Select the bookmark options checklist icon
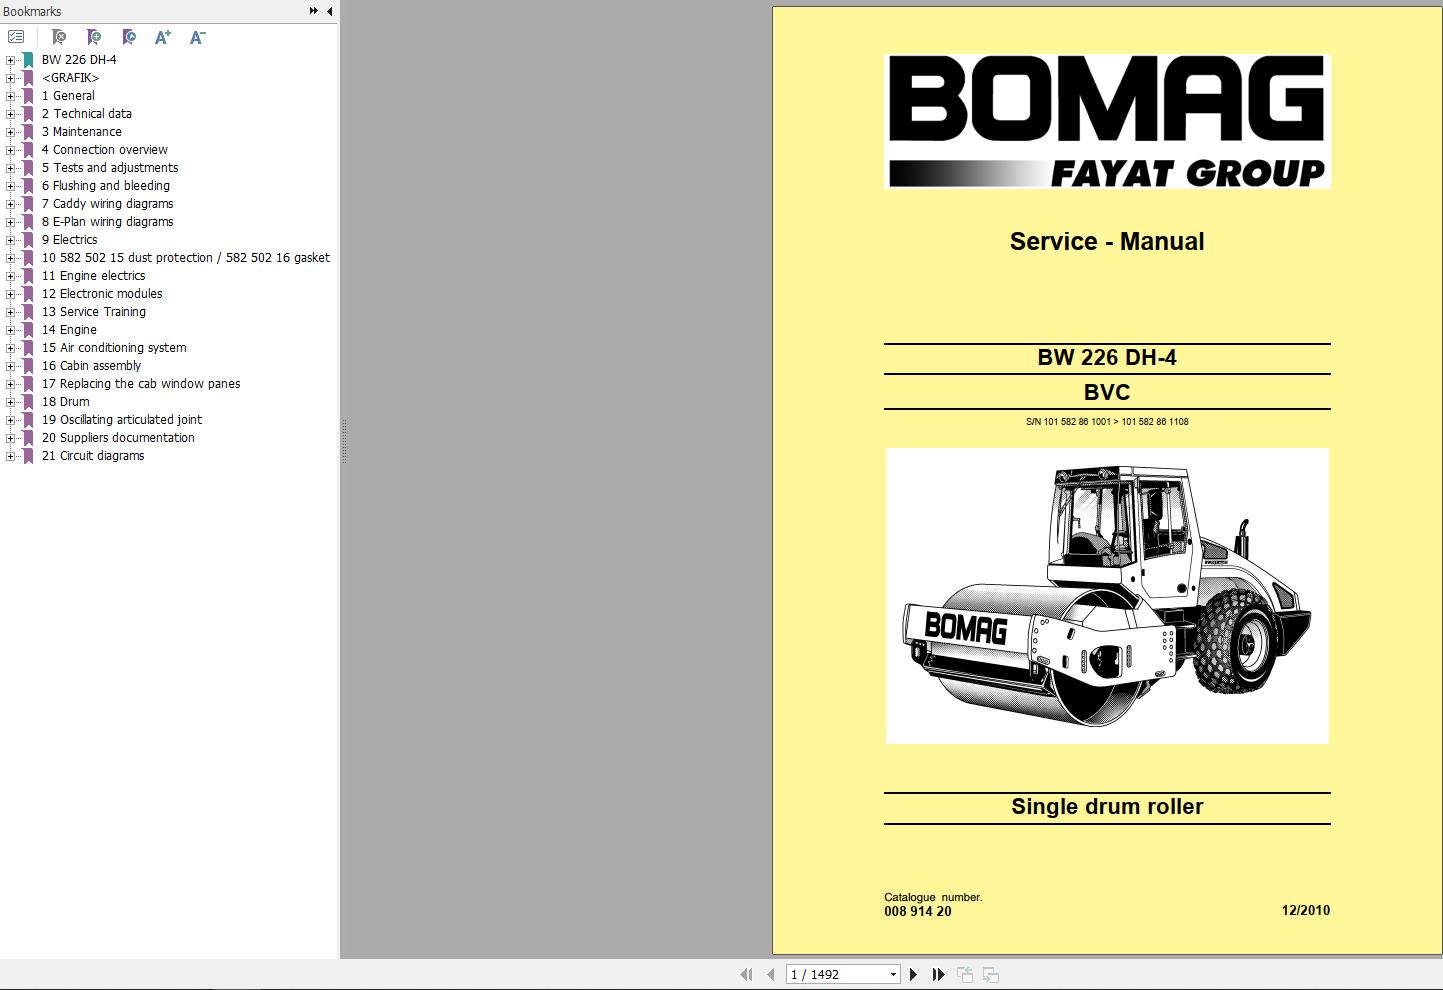The height and width of the screenshot is (990, 1443). [16, 37]
